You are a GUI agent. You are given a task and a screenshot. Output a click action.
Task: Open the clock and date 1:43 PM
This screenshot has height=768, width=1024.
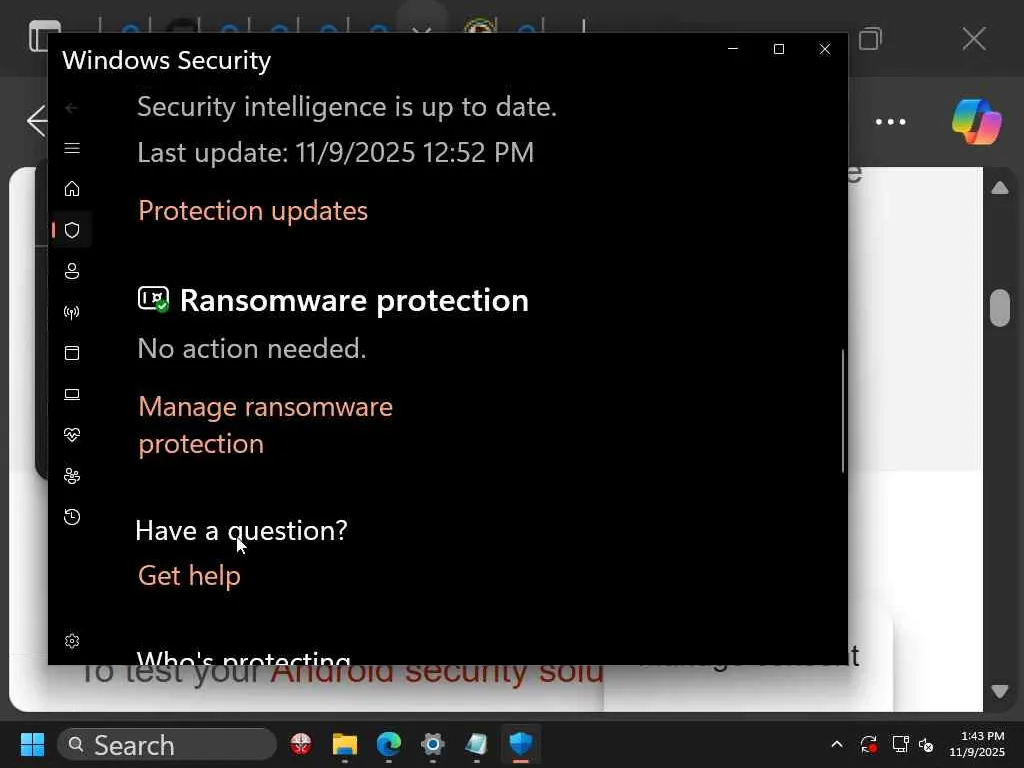coord(977,744)
